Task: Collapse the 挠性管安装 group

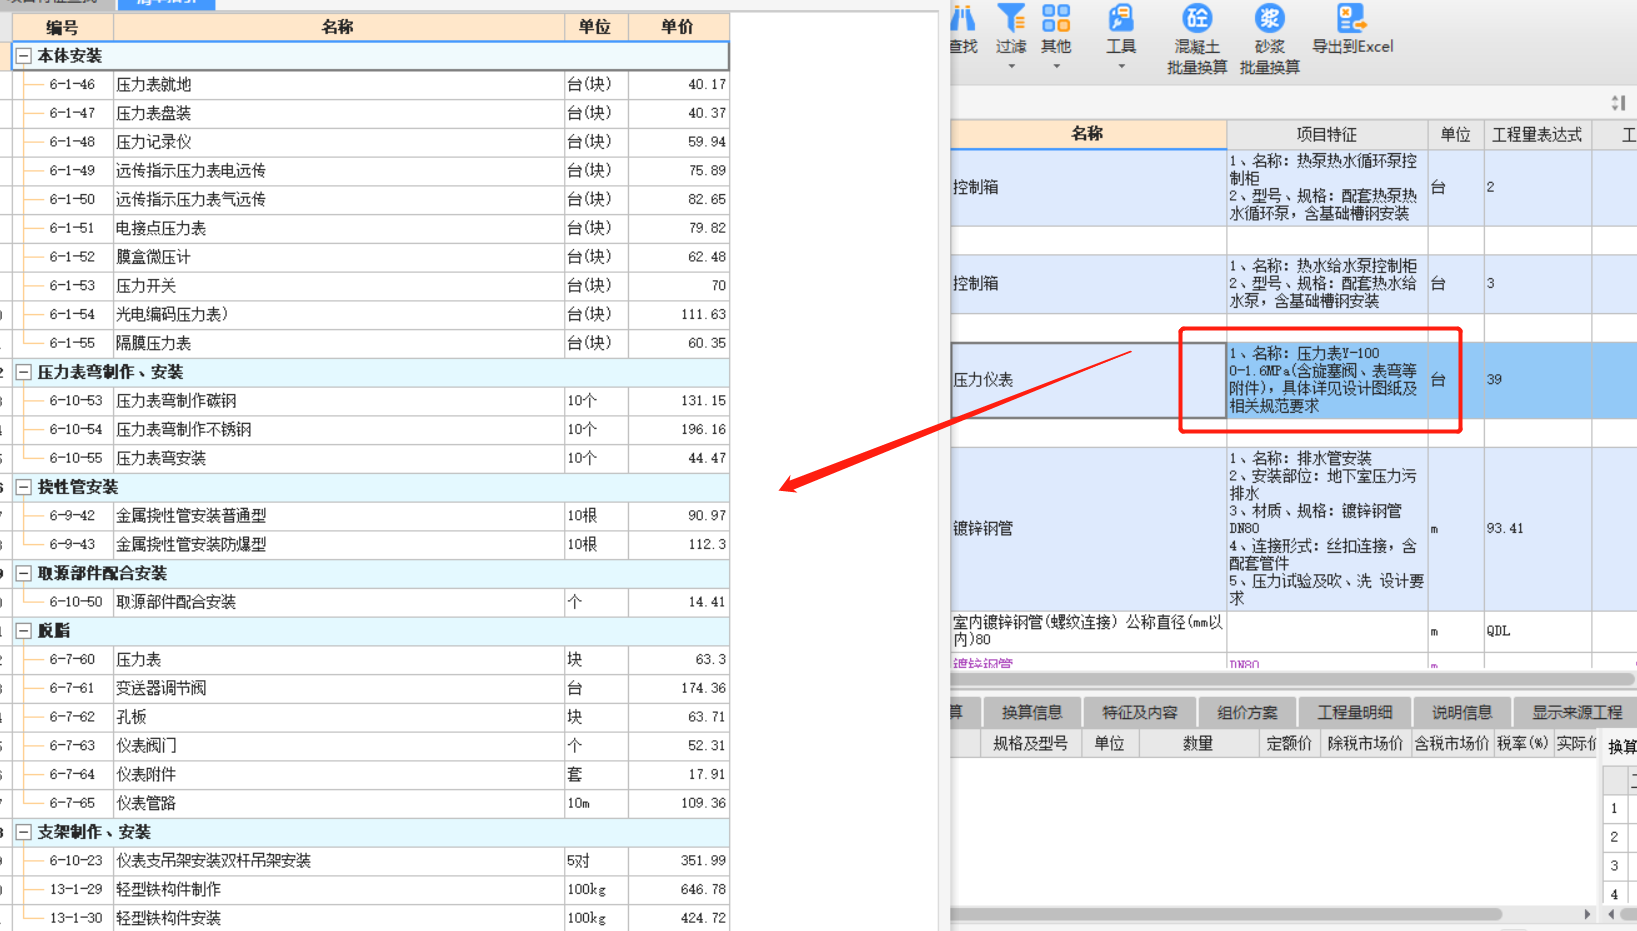Action: pyautogui.click(x=23, y=487)
